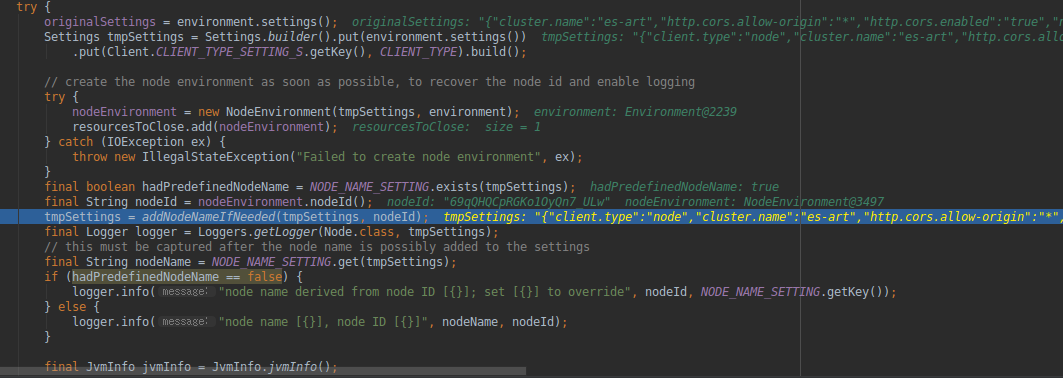Image resolution: width=1063 pixels, height=378 pixels.
Task: Click hadPredefinedNodeName in the final boolean declaration
Action: click(215, 186)
